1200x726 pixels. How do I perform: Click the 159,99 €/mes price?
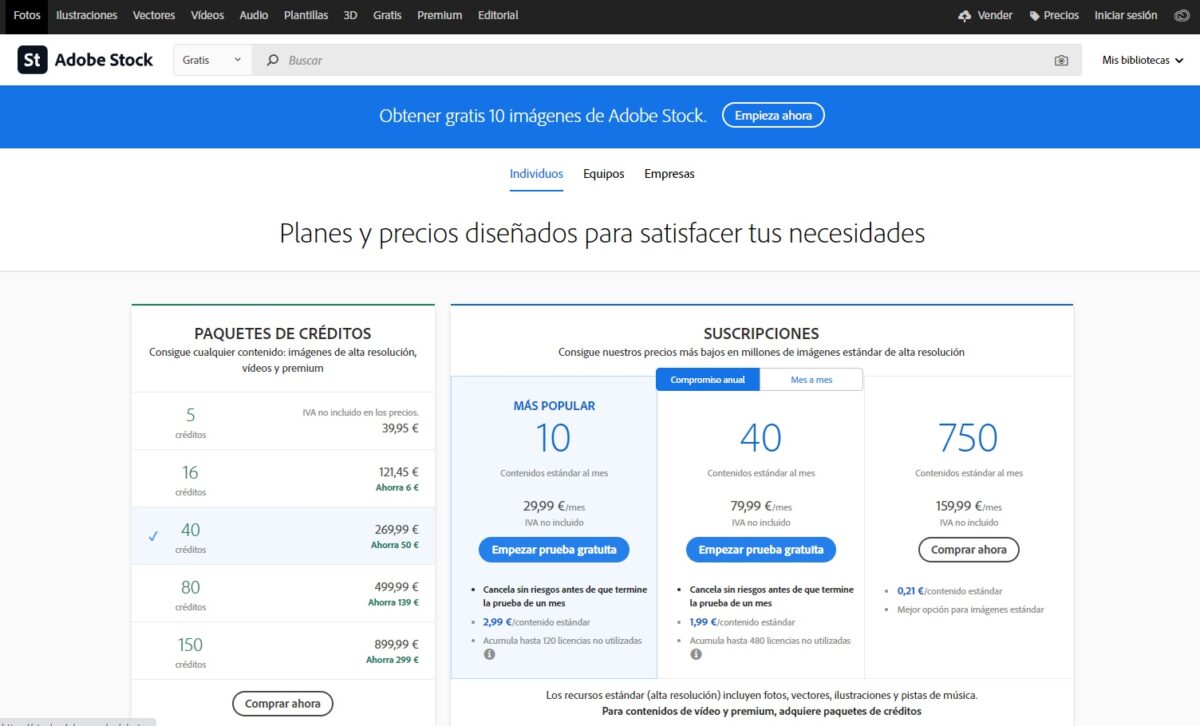968,506
